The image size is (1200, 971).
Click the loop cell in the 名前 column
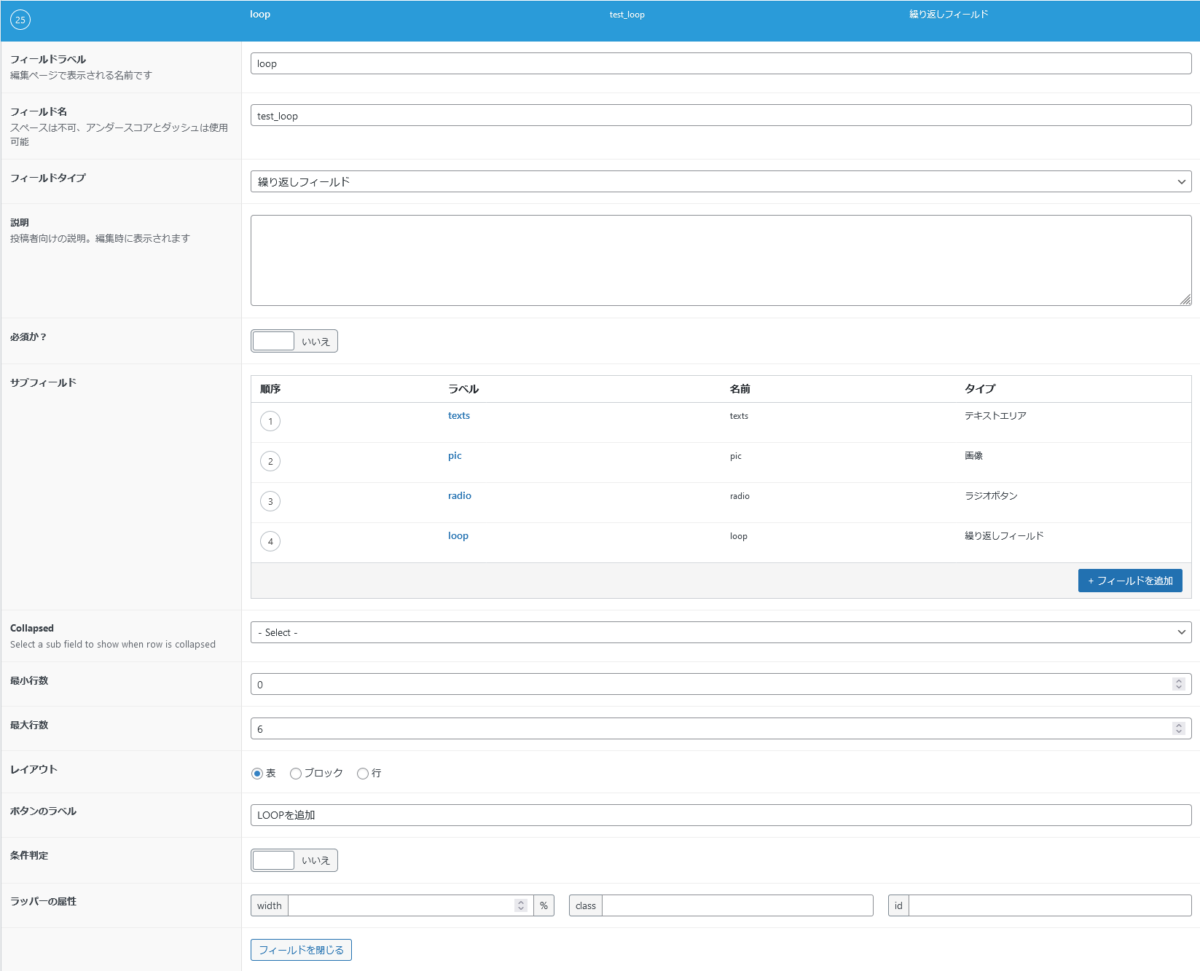click(738, 536)
